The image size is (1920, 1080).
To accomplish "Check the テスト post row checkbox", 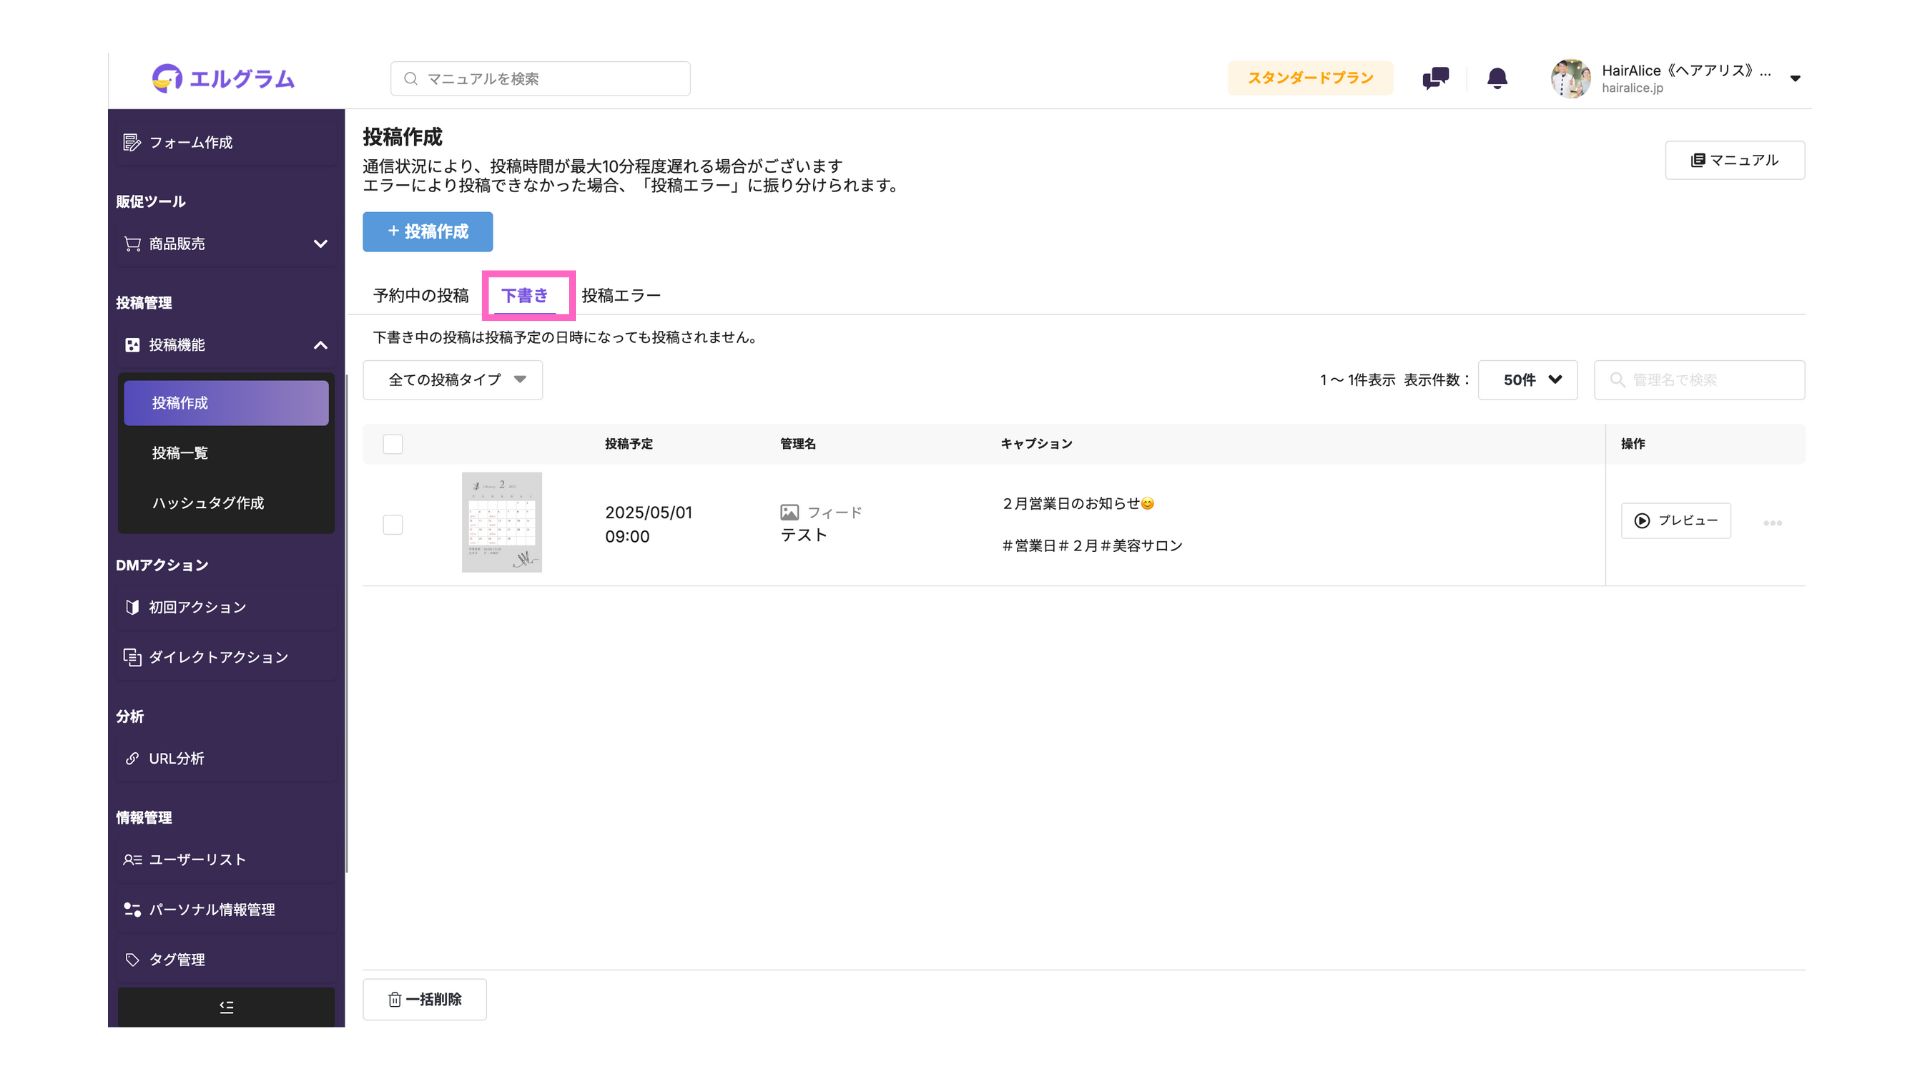I will [x=393, y=525].
